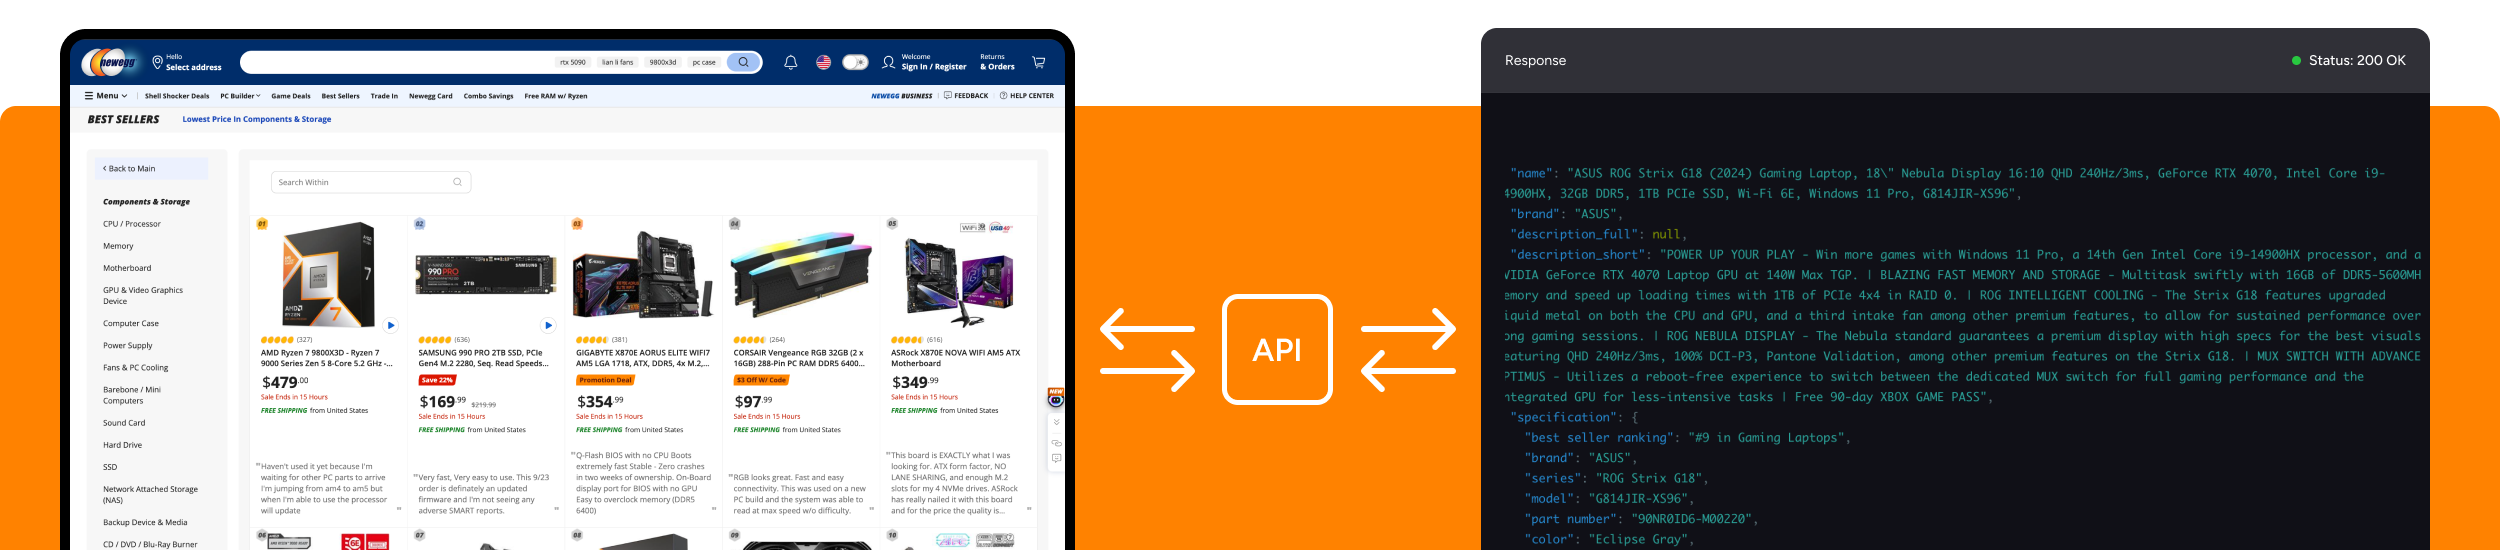Image resolution: width=2500 pixels, height=550 pixels.
Task: Select SSD category
Action: [x=110, y=467]
